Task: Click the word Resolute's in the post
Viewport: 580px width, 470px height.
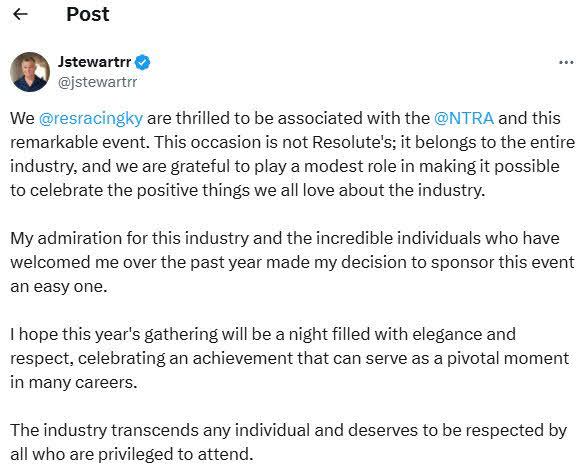Action: (351, 142)
